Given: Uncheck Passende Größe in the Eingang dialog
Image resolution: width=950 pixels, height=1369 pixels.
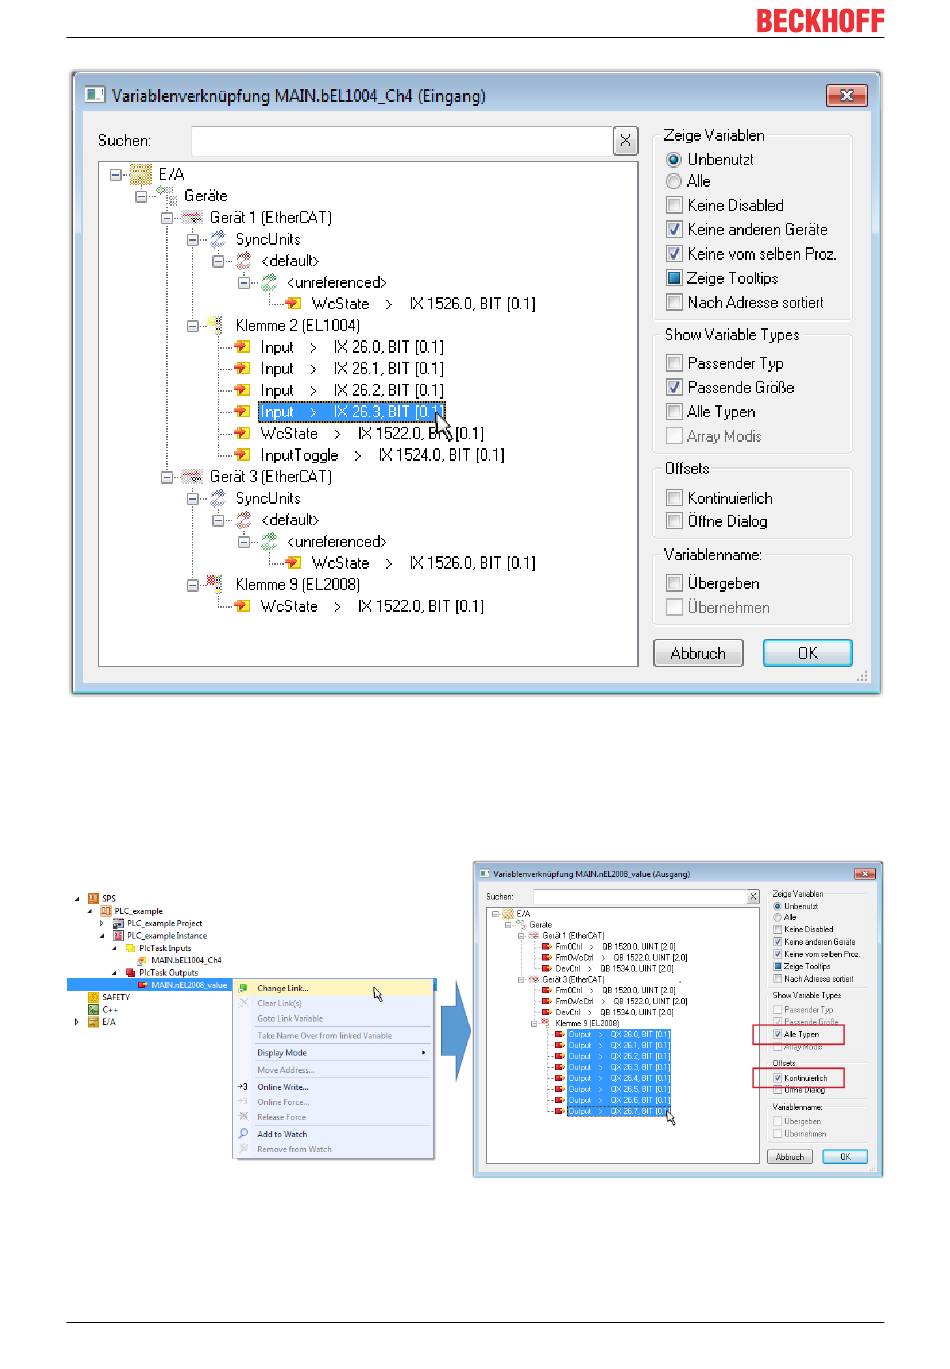Looking at the screenshot, I should coord(674,388).
